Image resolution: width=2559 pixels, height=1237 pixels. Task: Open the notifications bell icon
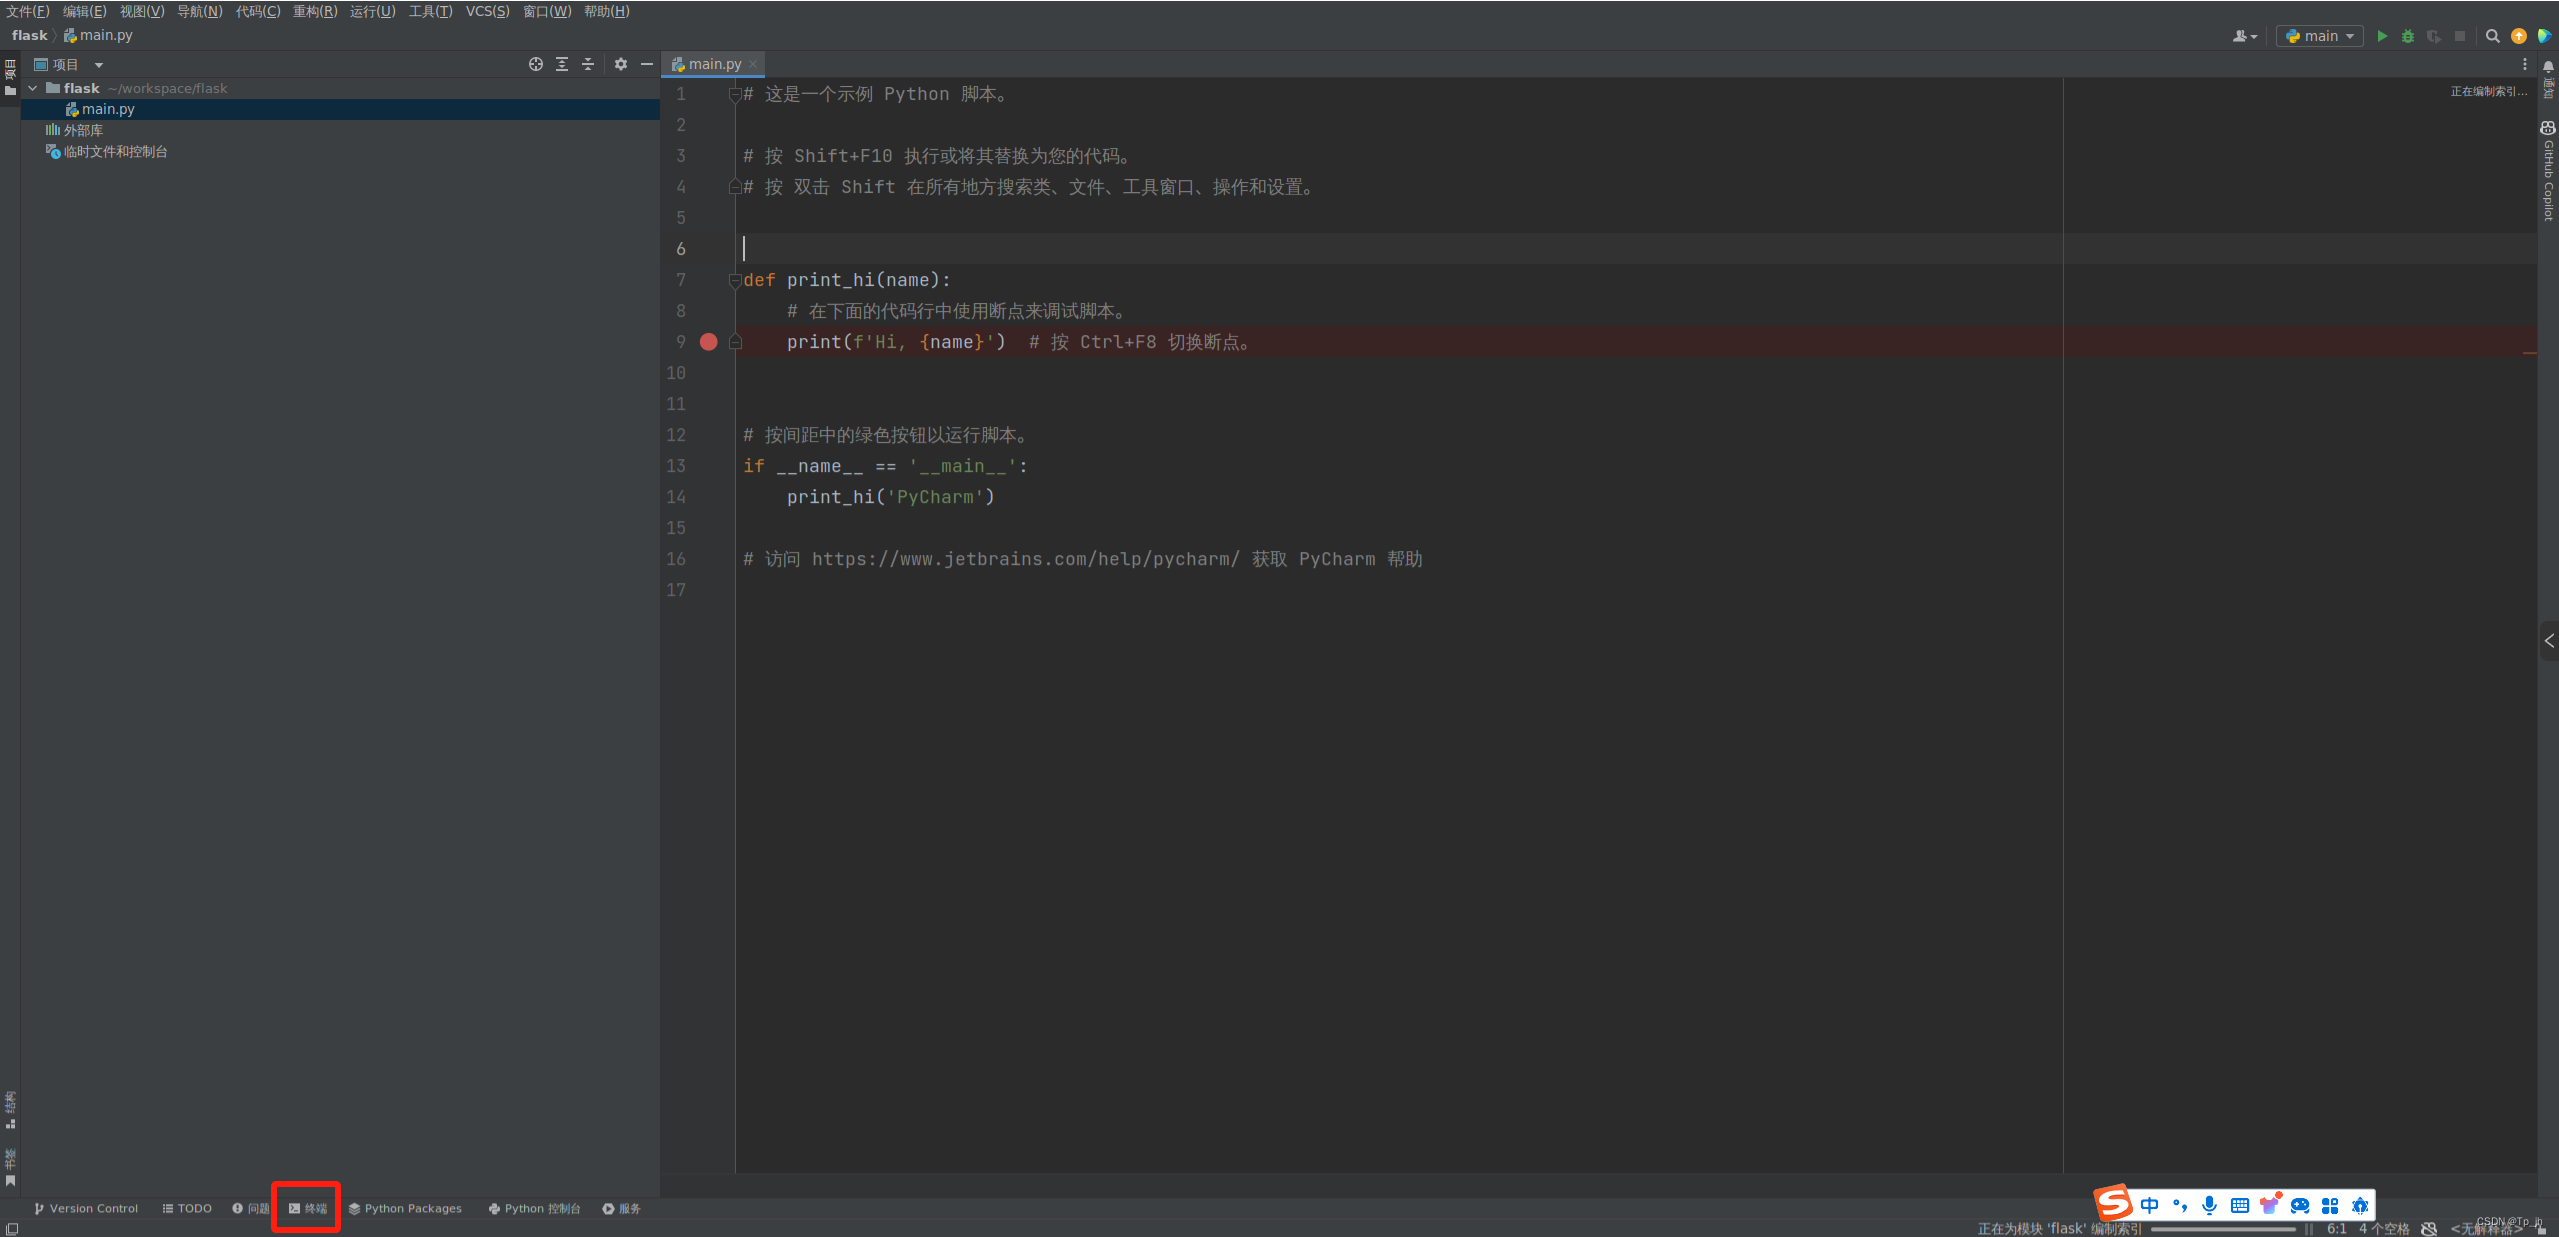[x=2548, y=66]
